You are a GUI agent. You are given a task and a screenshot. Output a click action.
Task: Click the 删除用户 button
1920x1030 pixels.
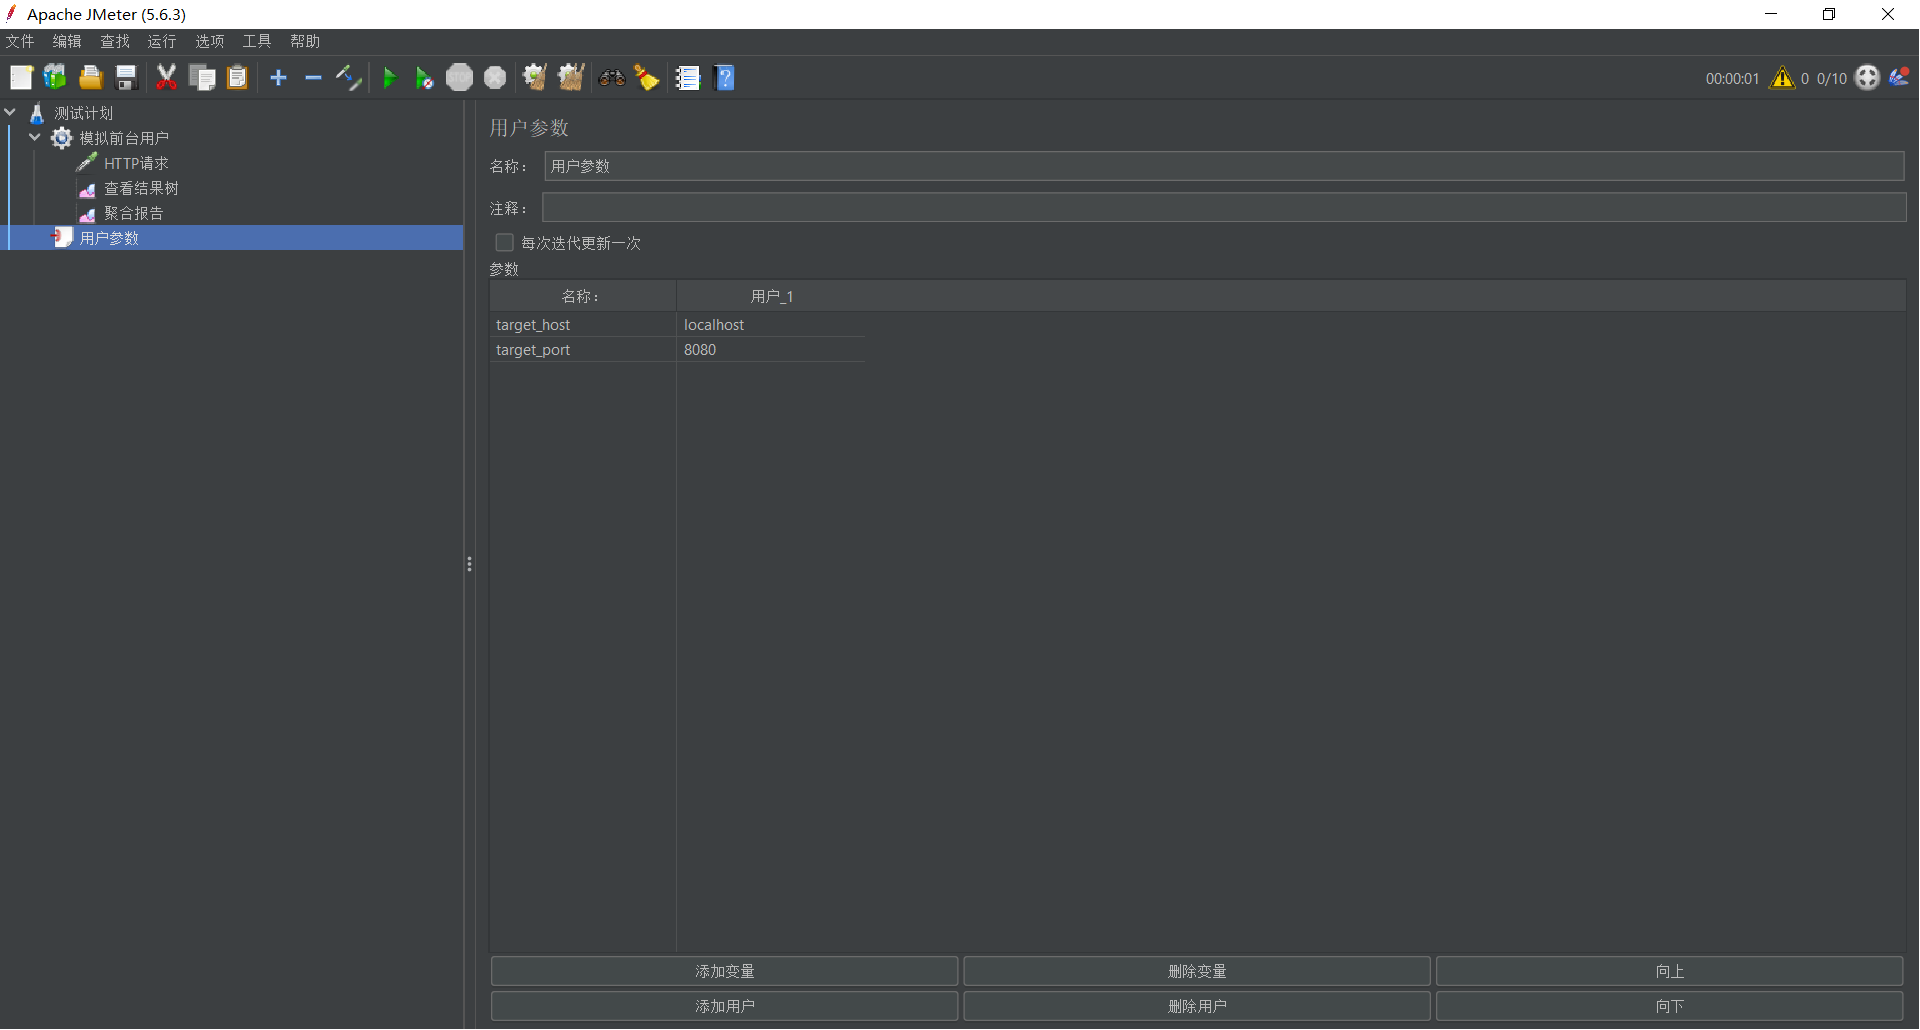point(1196,1006)
